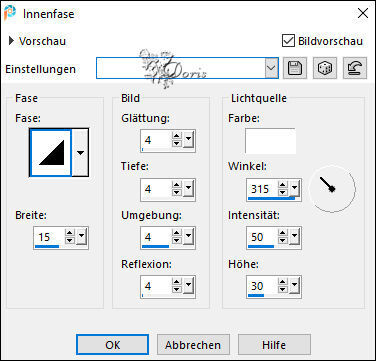Click the Reflexion spinner arrows
The height and width of the screenshot is (361, 376).
177,286
